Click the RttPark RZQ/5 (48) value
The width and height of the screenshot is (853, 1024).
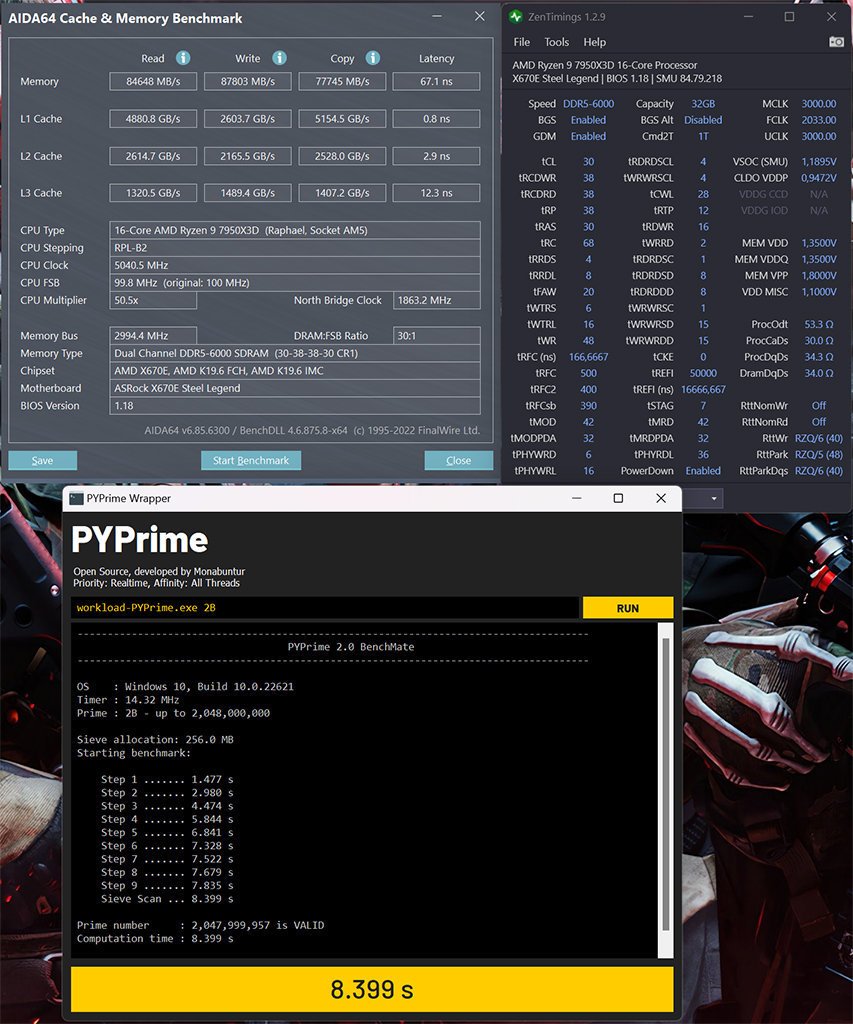(x=819, y=455)
